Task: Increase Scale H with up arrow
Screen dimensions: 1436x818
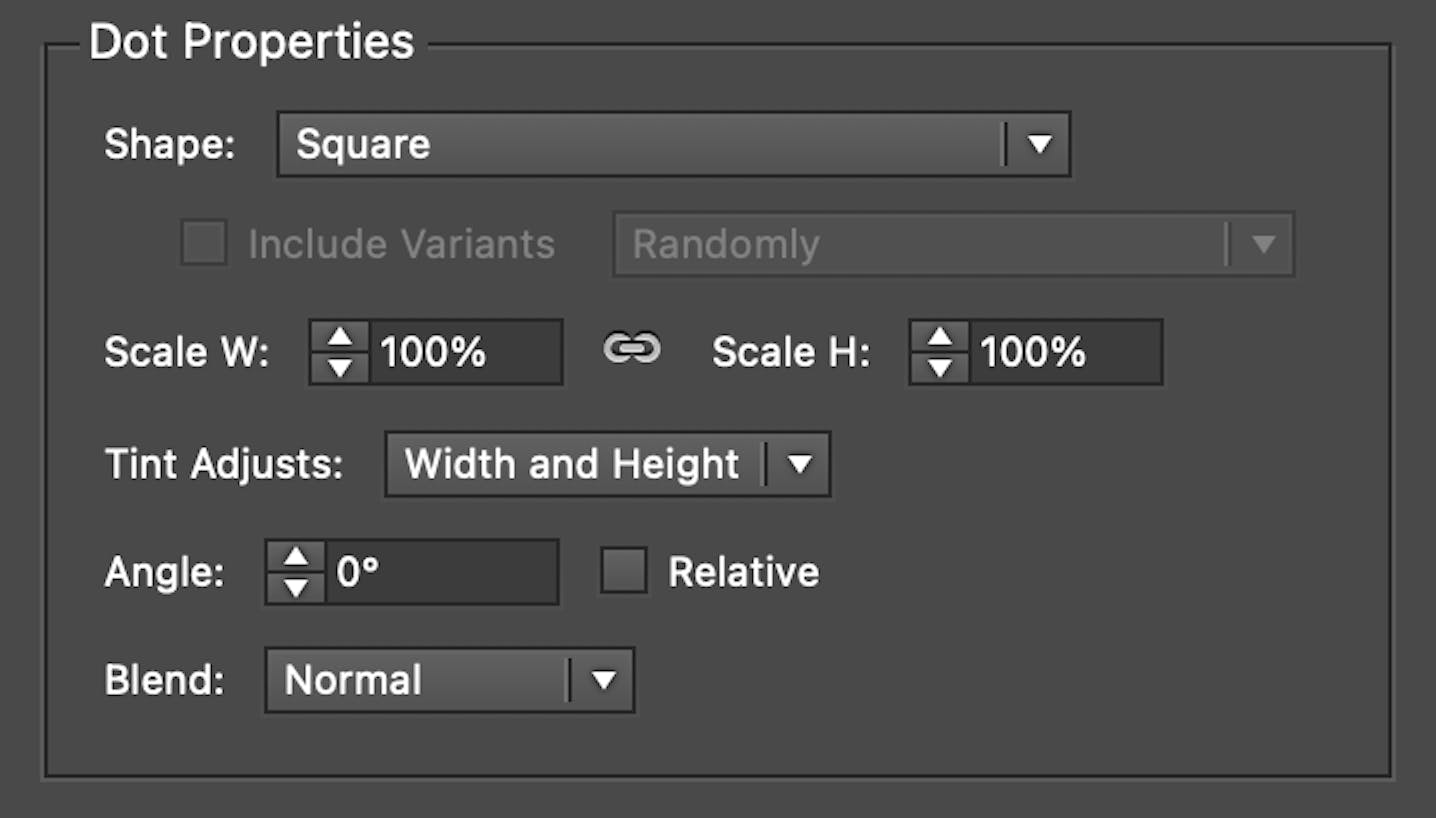Action: point(940,337)
